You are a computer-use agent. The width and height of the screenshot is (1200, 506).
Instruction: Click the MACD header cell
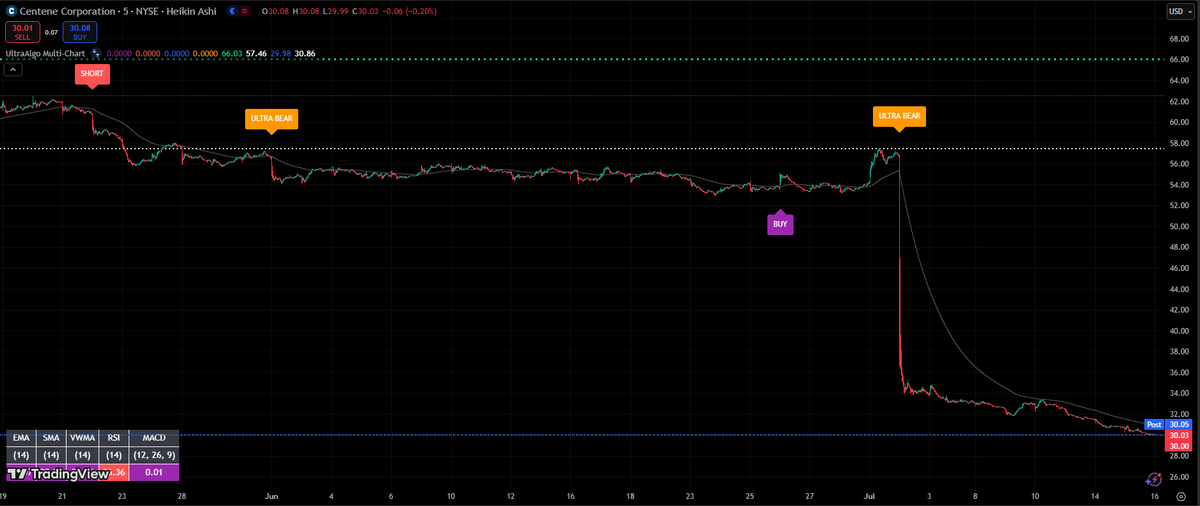tap(154, 438)
